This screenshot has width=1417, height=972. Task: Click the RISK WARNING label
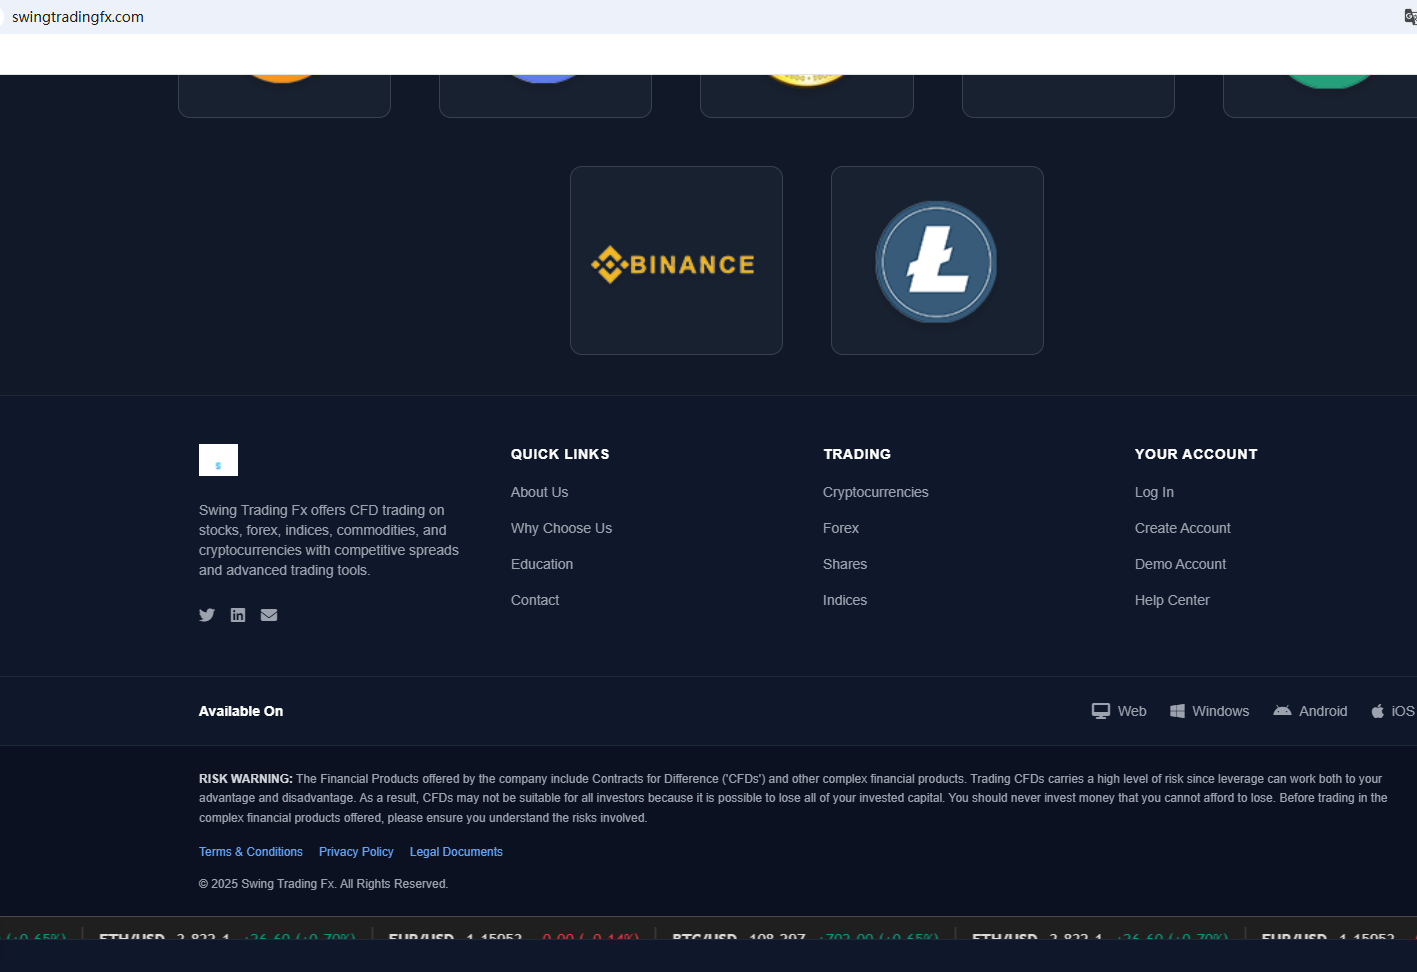[245, 779]
